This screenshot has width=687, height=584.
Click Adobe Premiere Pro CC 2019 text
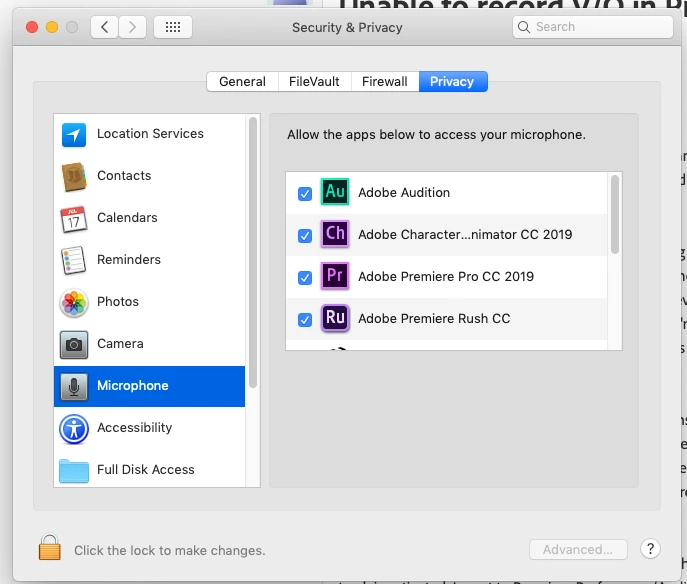[446, 277]
